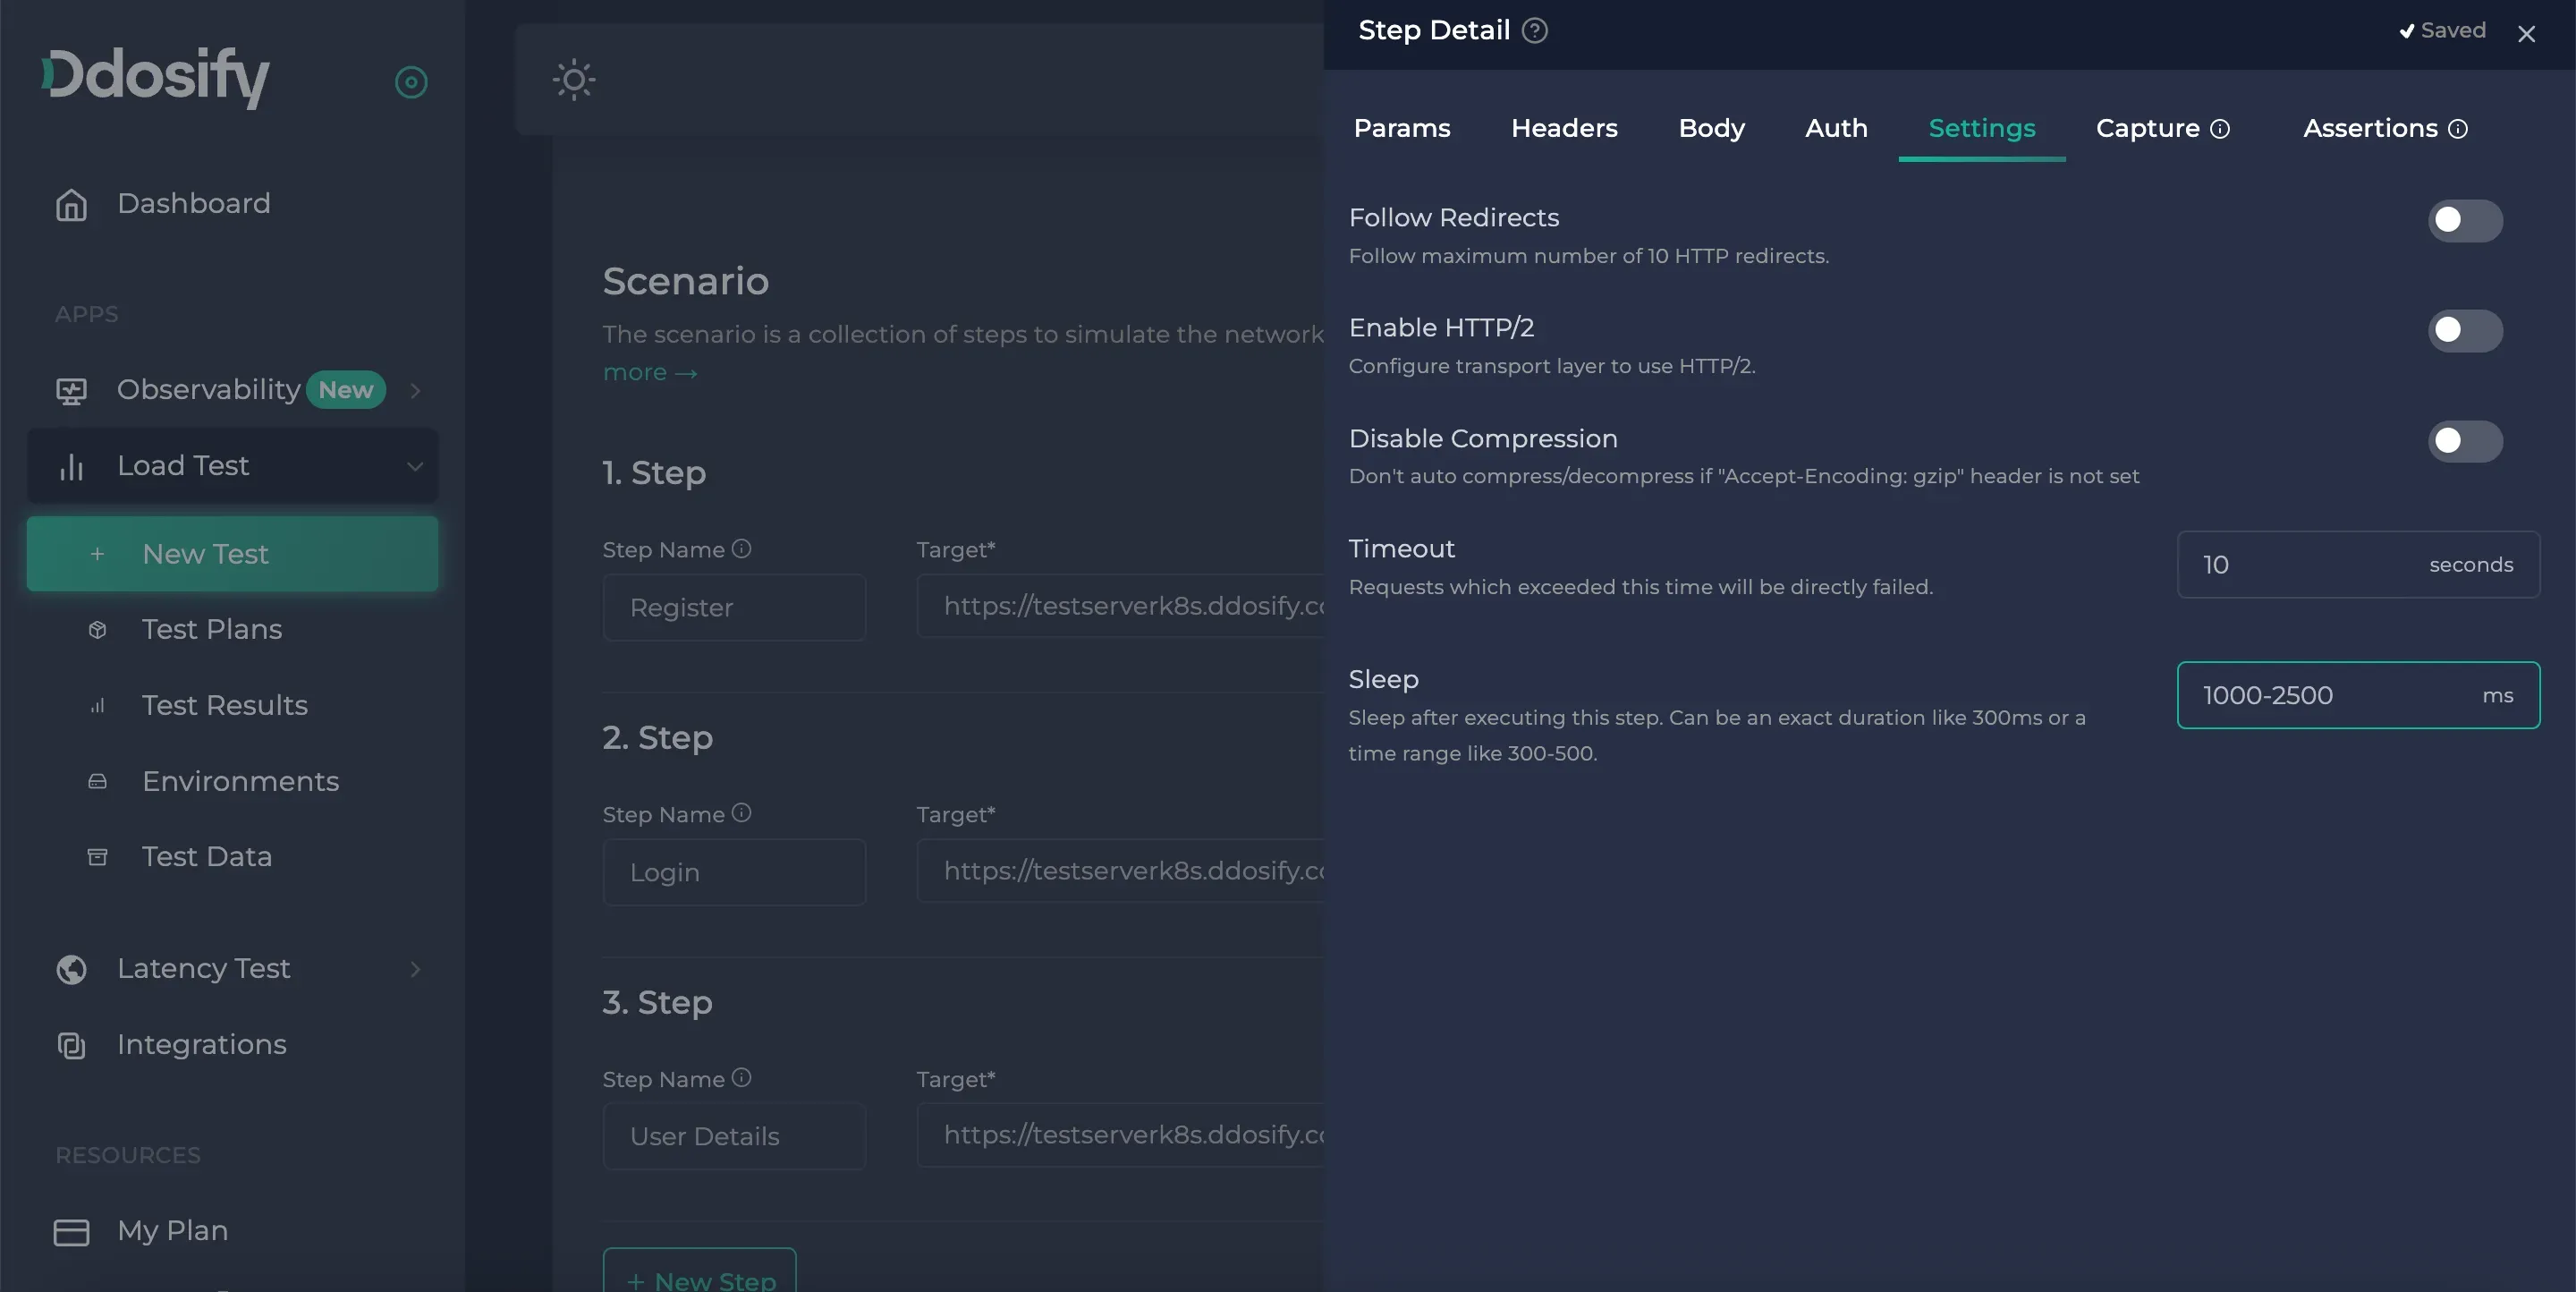Expand the Observability submenu chevron
This screenshot has height=1292, width=2576.
tap(415, 390)
